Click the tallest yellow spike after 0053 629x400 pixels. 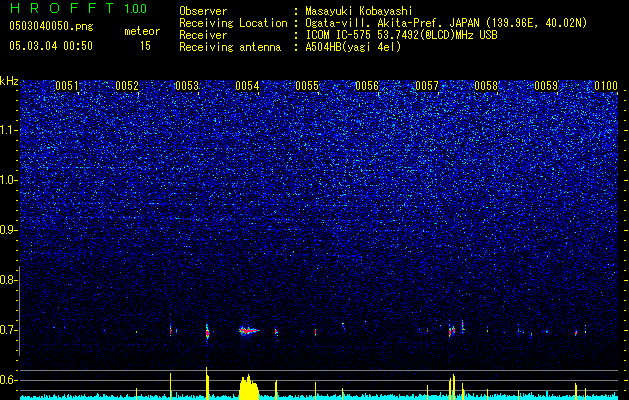[207, 383]
